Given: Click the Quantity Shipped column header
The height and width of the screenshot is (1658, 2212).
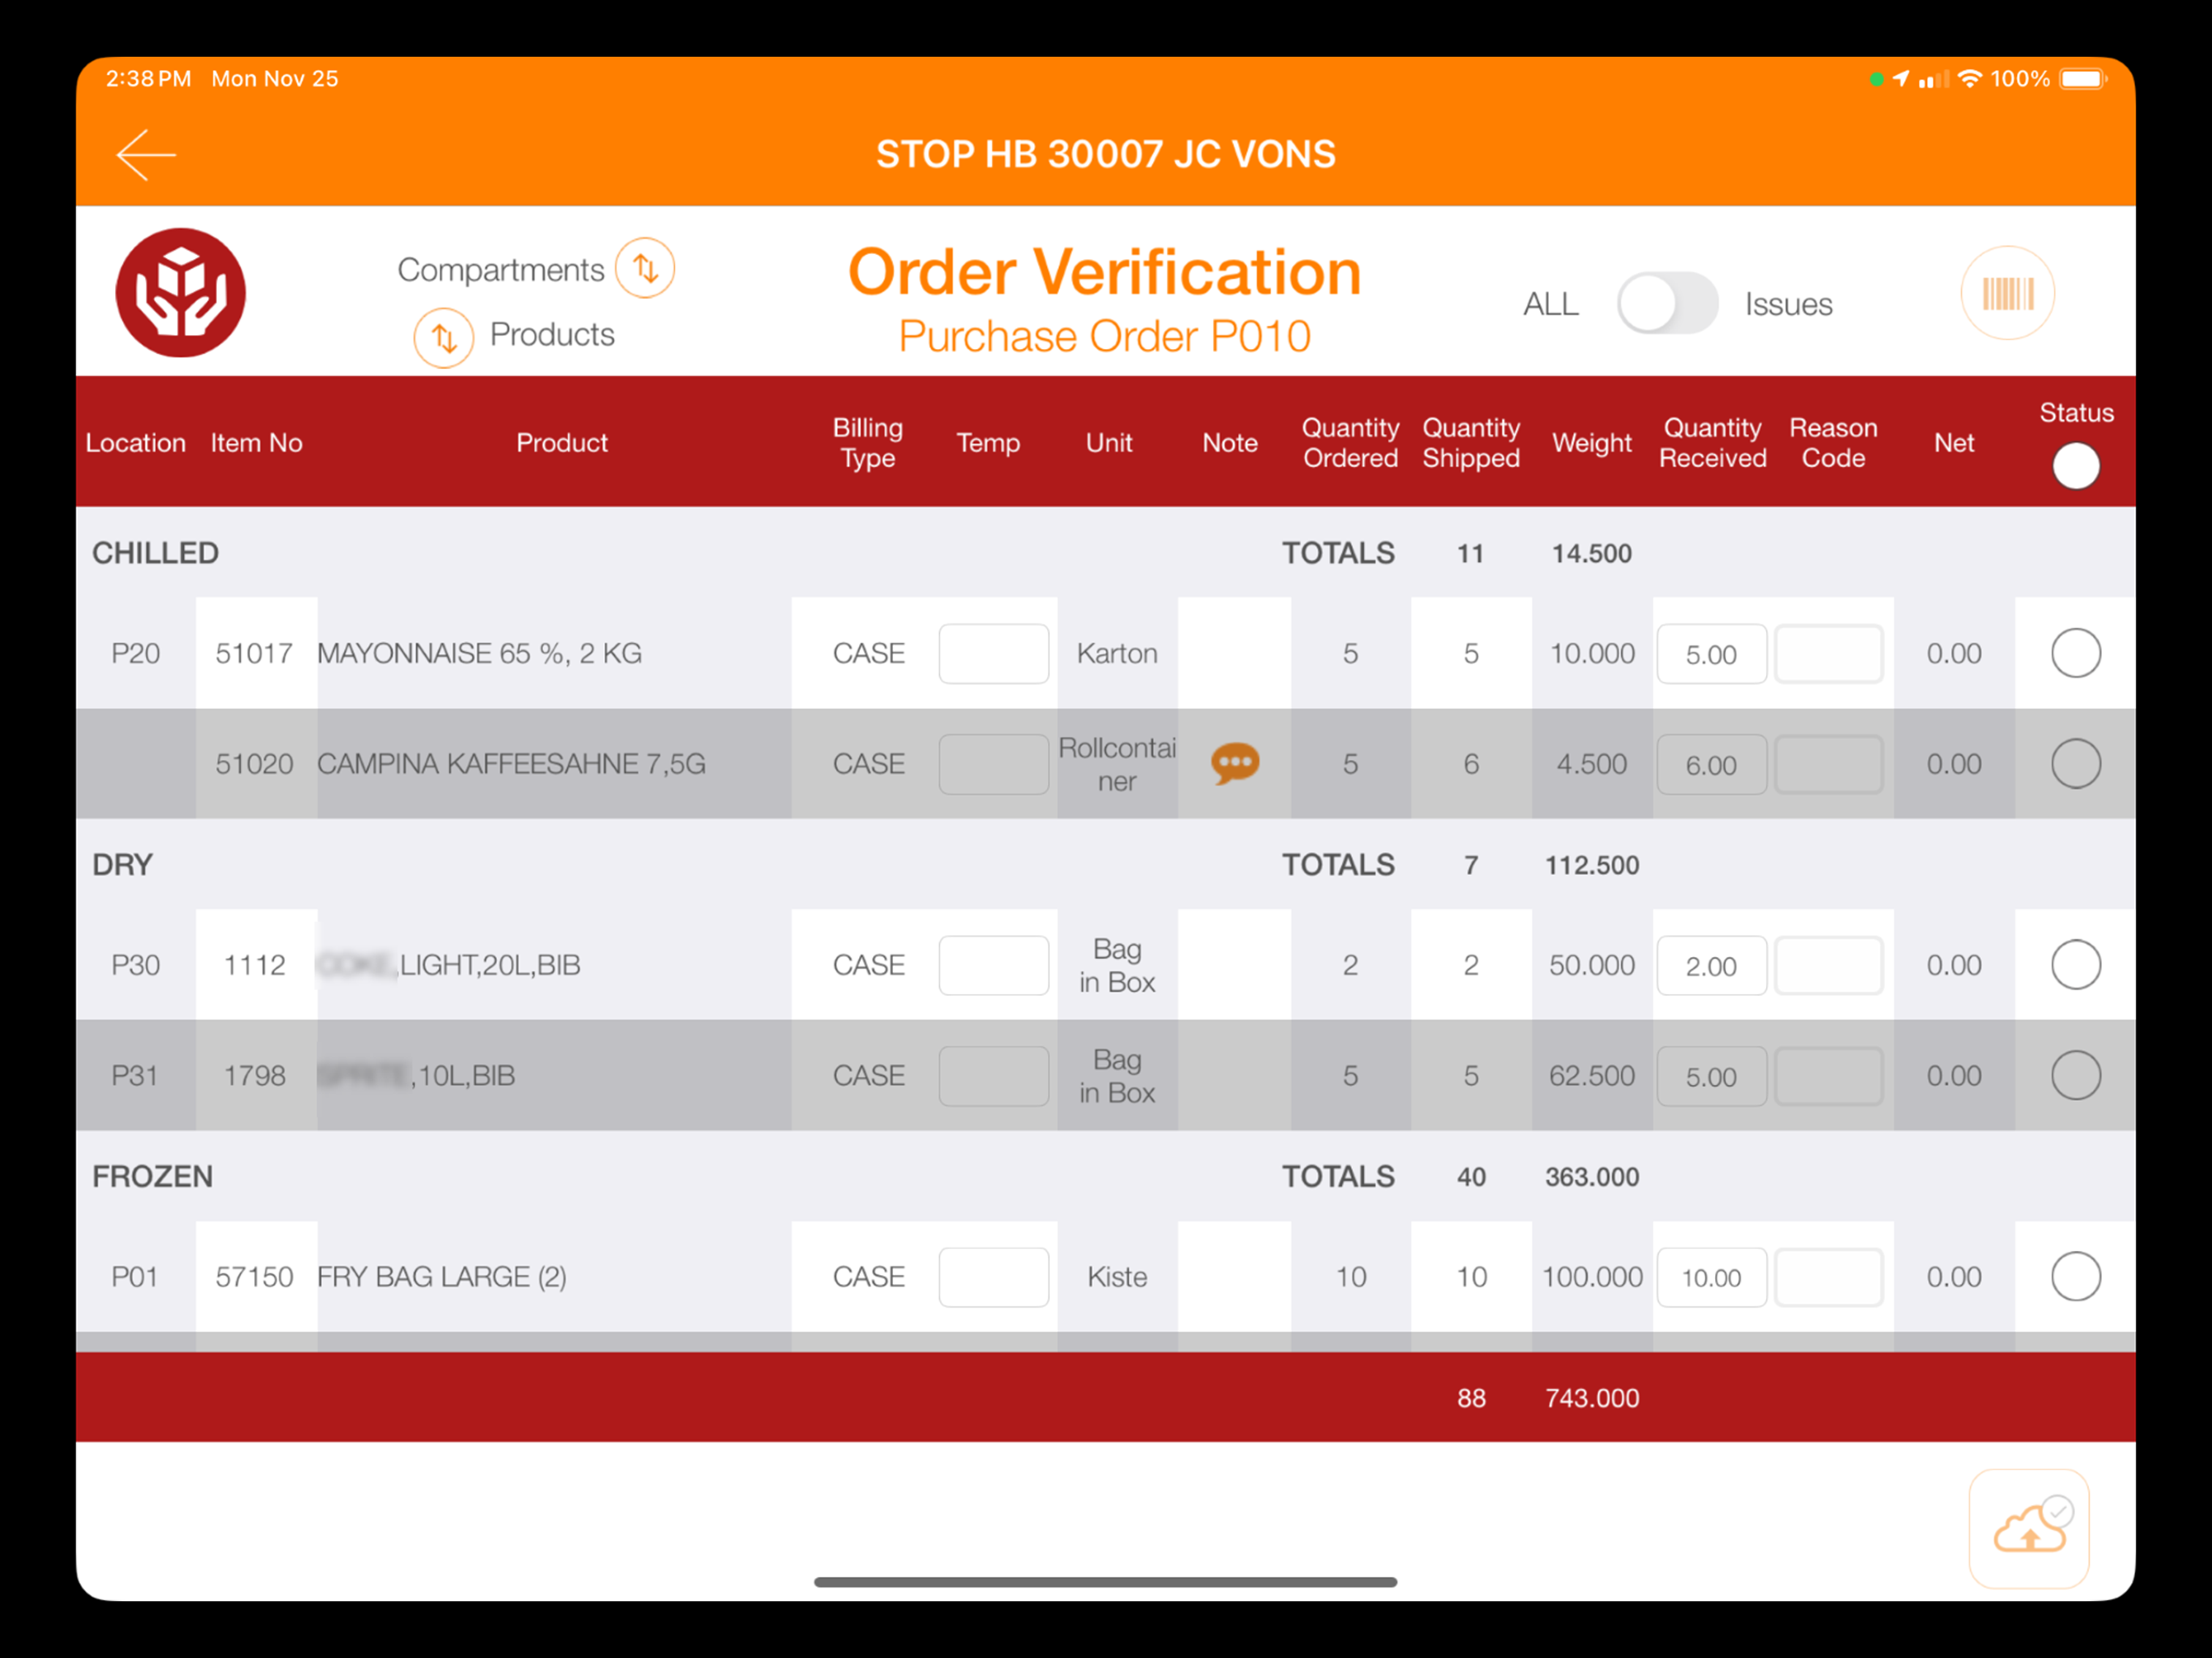Looking at the screenshot, I should (x=1471, y=443).
